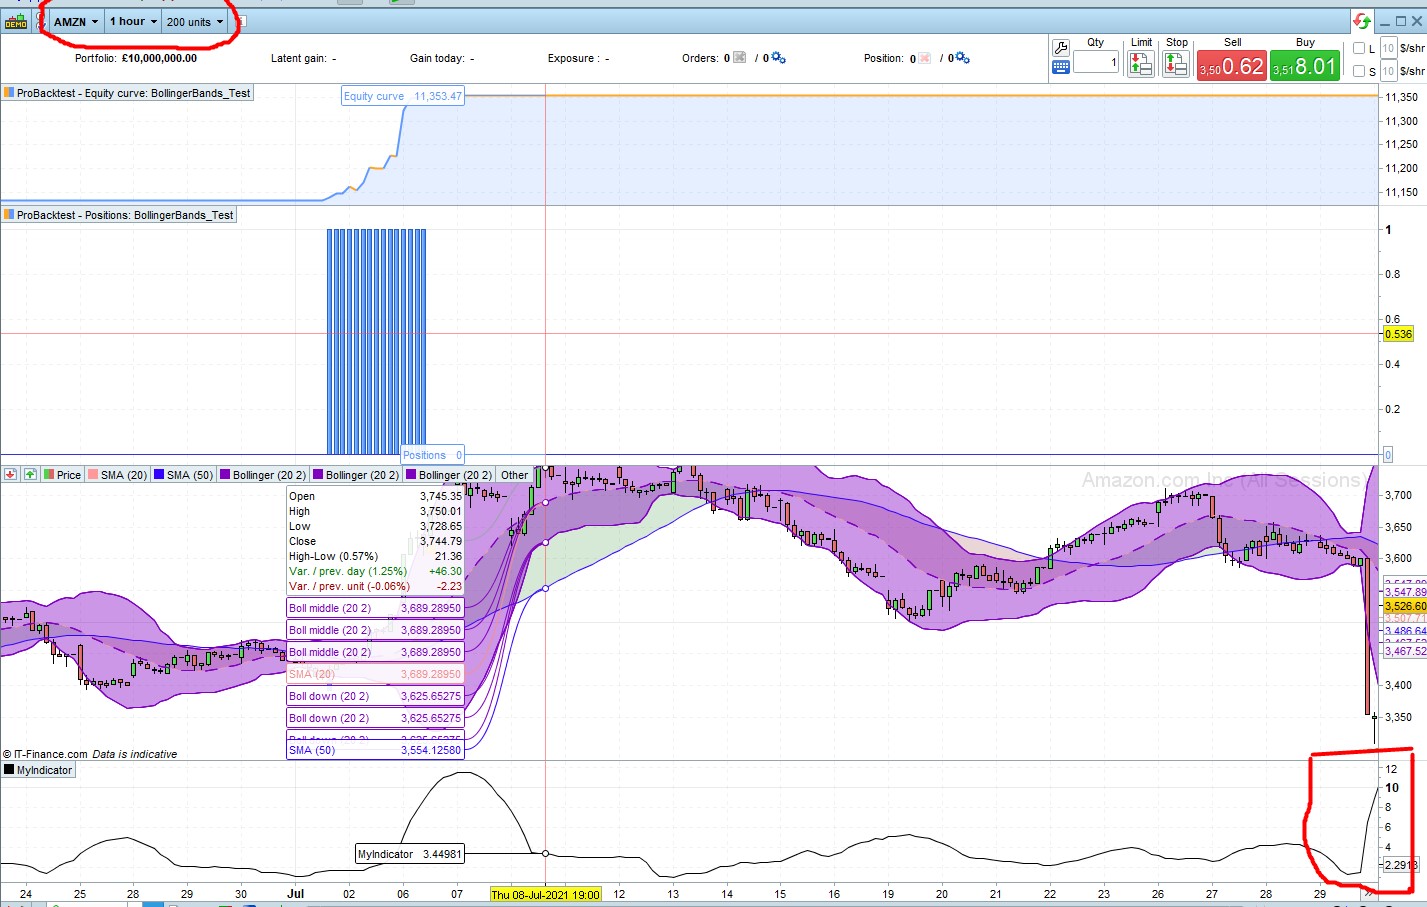Open Orders configuration gear icon
Viewport: 1427px width, 907px height.
(775, 58)
